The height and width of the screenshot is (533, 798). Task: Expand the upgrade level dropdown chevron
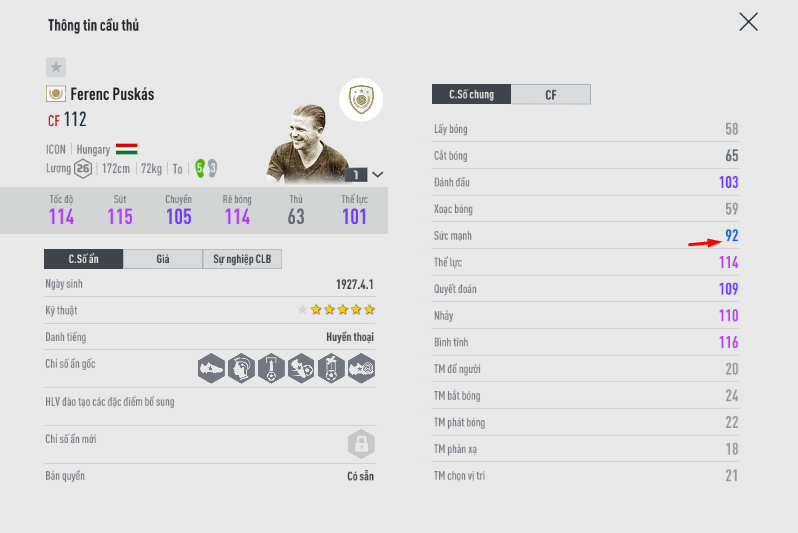[377, 174]
